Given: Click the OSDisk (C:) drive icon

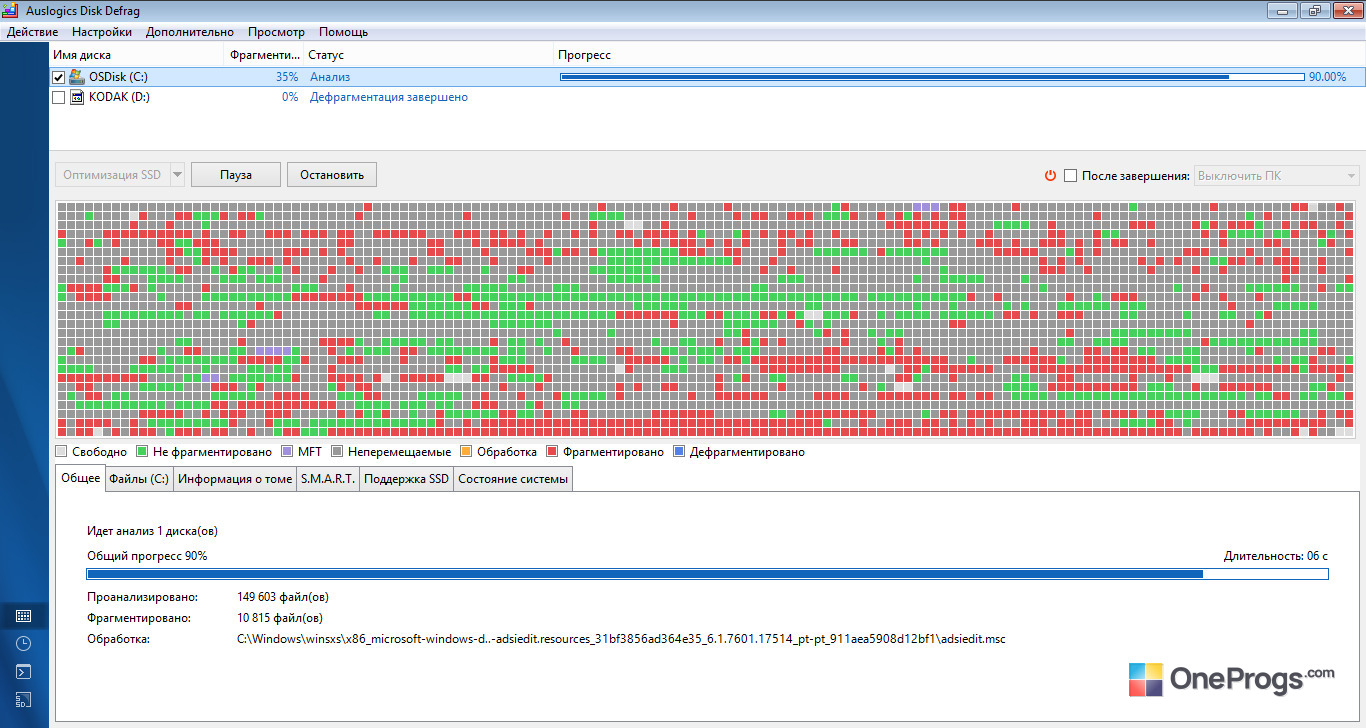Looking at the screenshot, I should (x=77, y=77).
